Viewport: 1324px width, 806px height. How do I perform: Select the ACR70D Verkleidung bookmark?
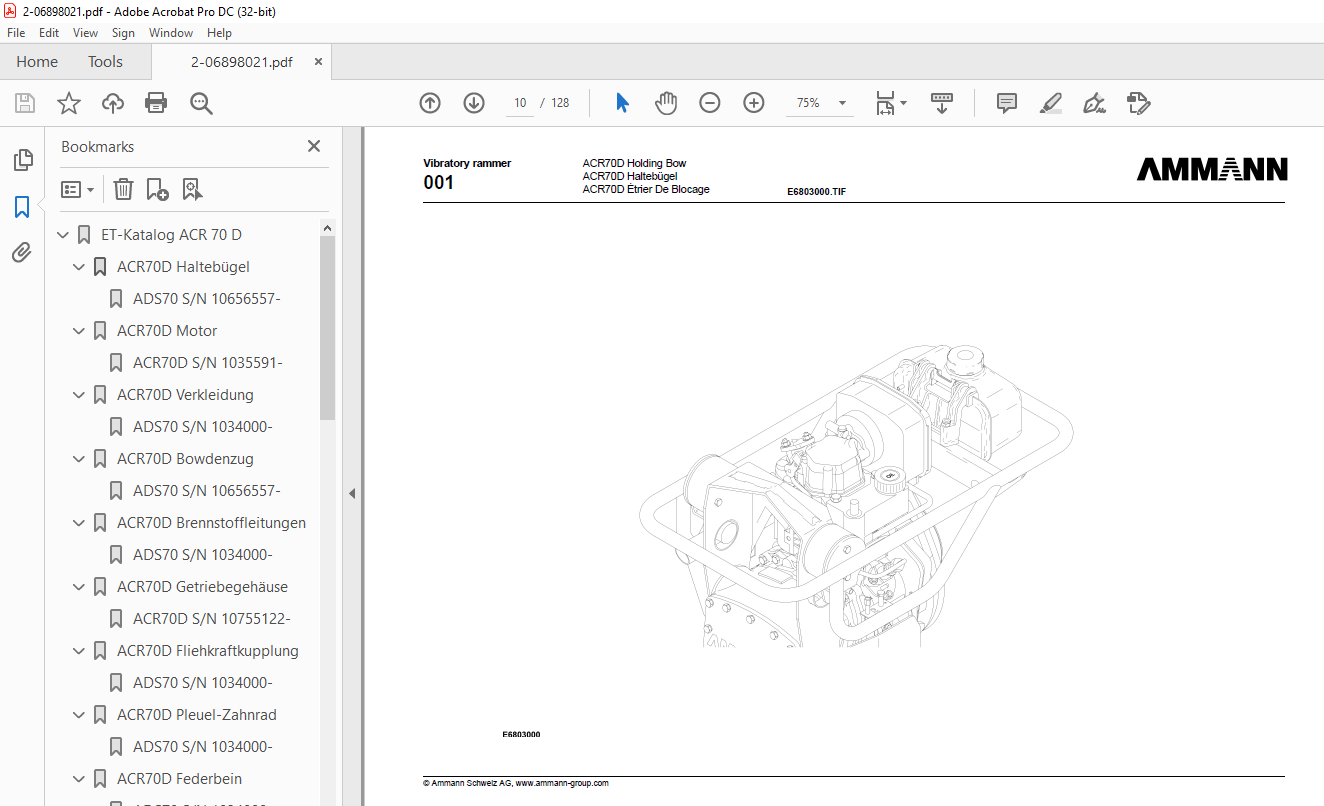tap(185, 395)
